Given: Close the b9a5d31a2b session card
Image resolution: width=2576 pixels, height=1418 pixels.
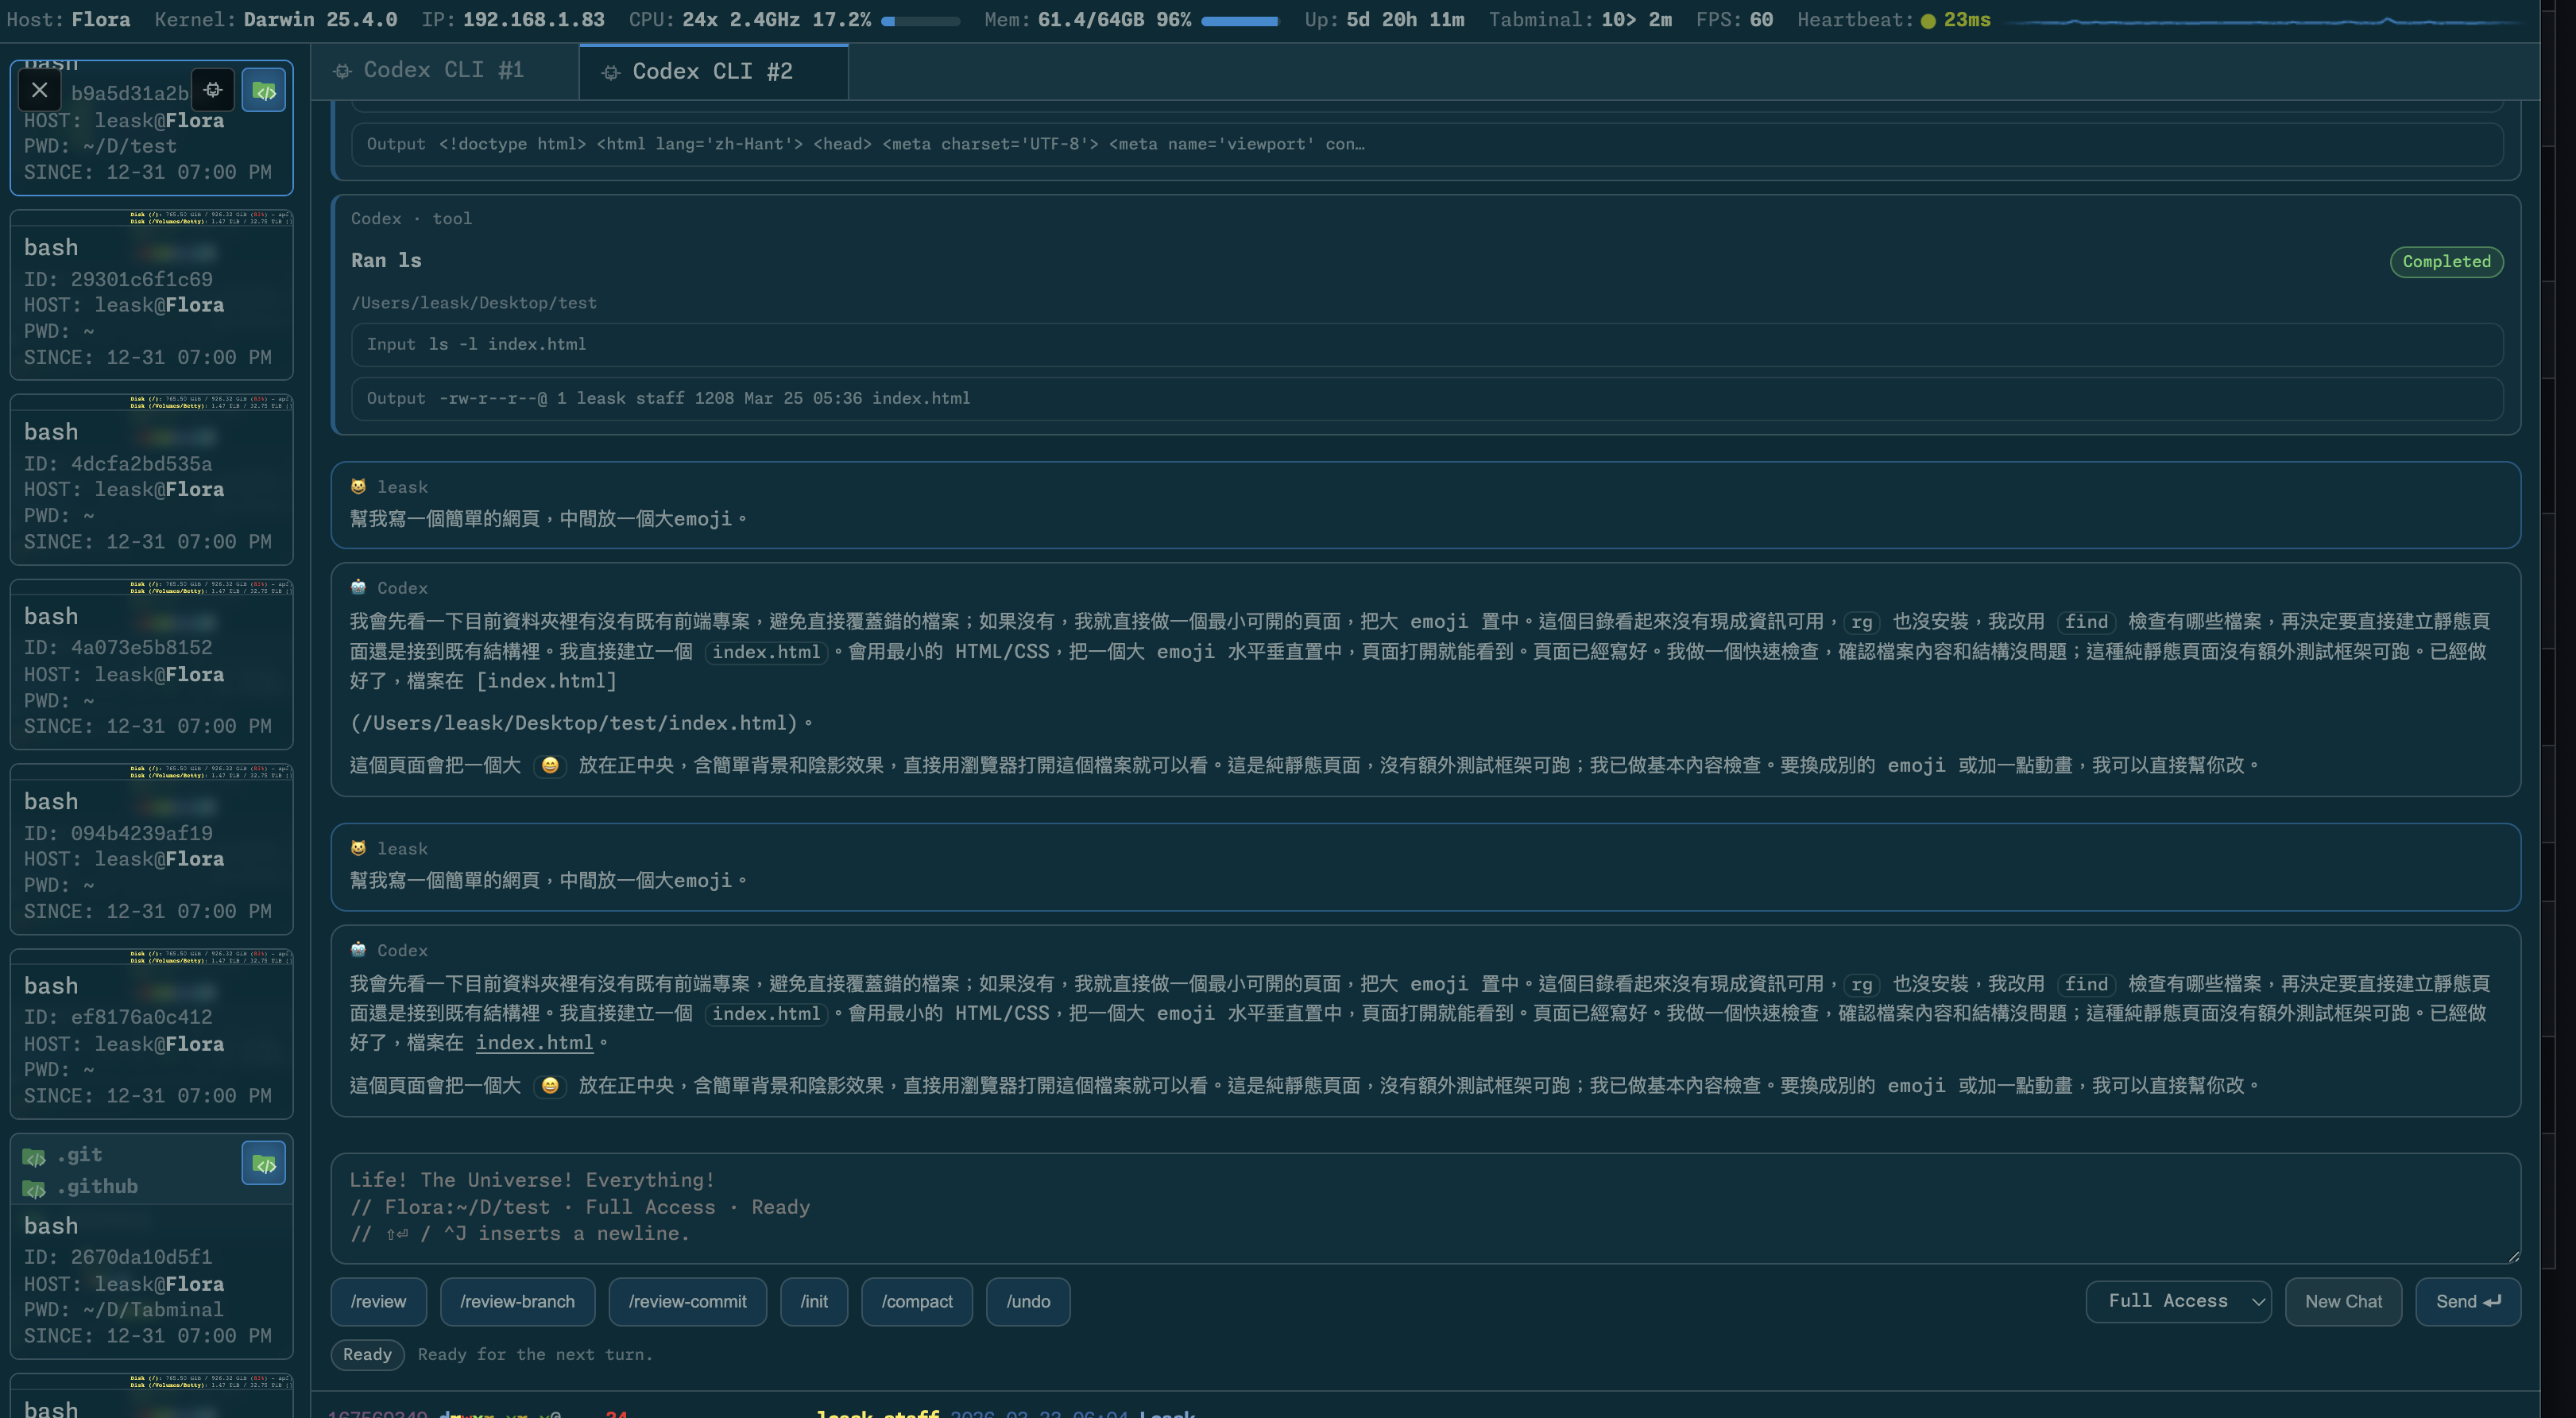Looking at the screenshot, I should (x=39, y=91).
